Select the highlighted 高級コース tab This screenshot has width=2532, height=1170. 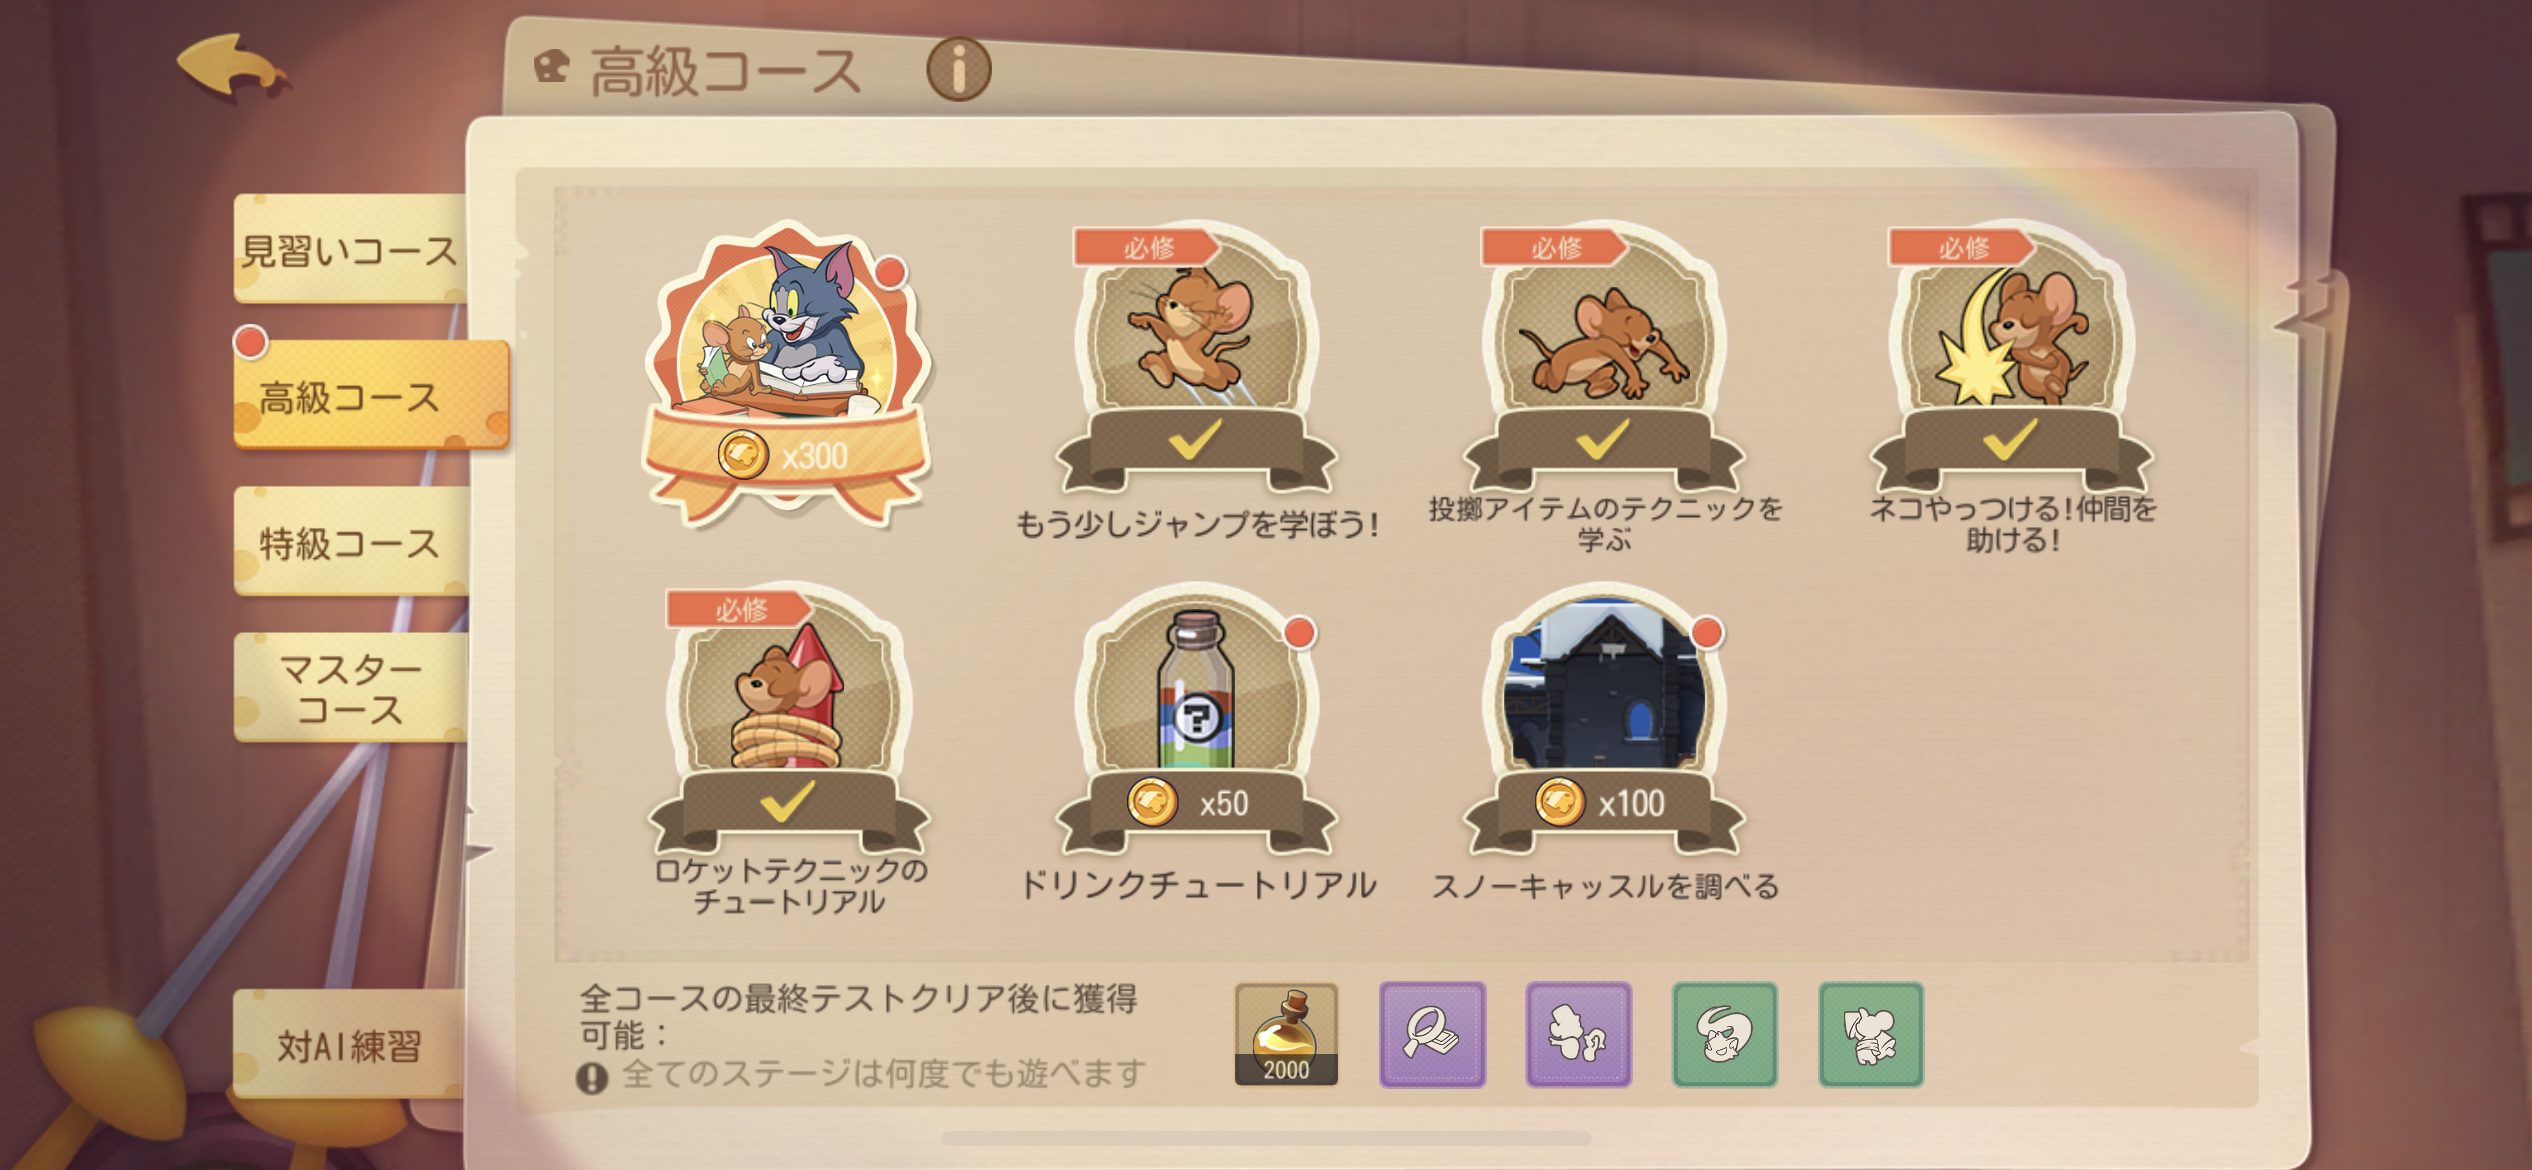371,396
